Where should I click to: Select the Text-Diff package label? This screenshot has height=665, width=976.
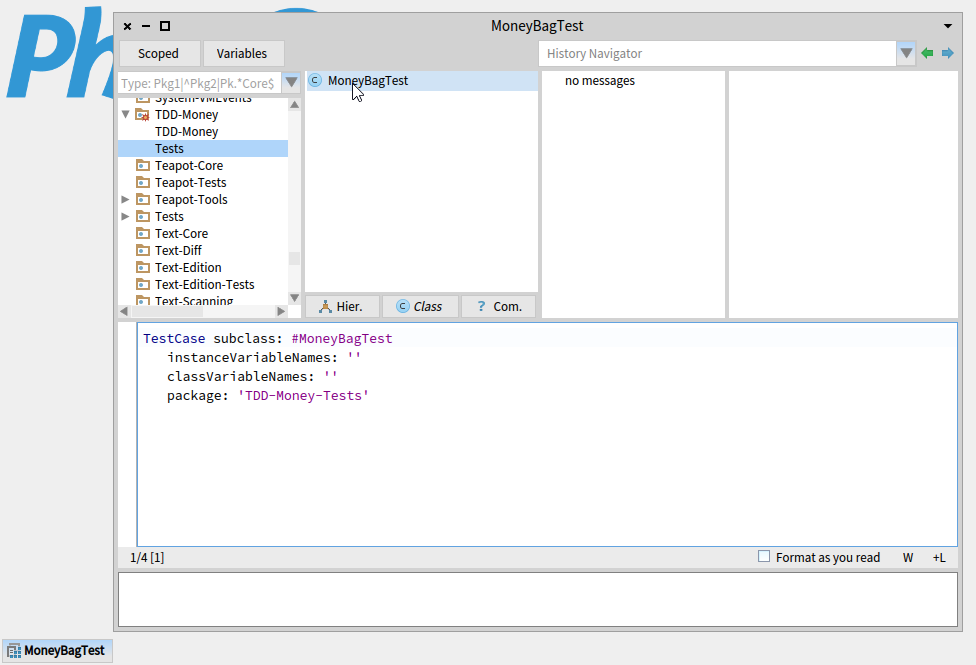pos(178,250)
